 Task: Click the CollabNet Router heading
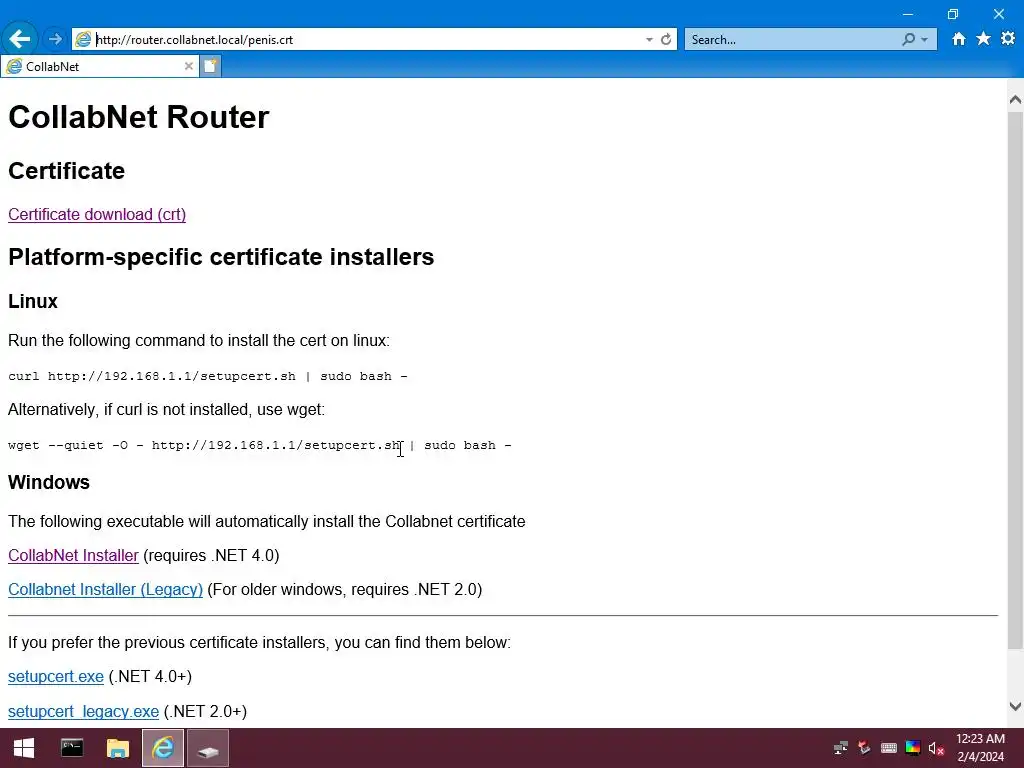click(x=138, y=117)
